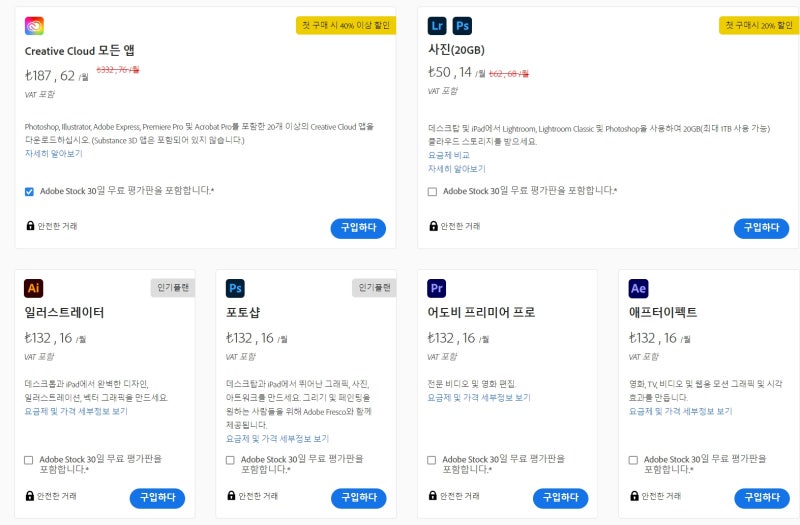800x525 pixels.
Task: Enable Adobe Stock trial in the Premiere Pro card
Action: coord(432,460)
